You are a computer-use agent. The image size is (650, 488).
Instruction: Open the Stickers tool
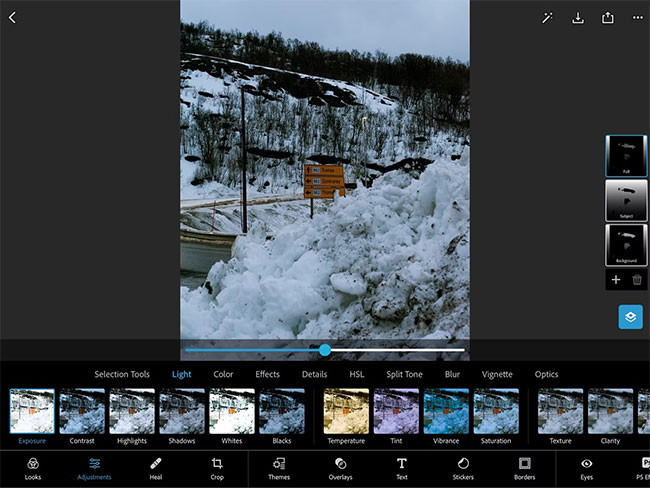point(463,469)
